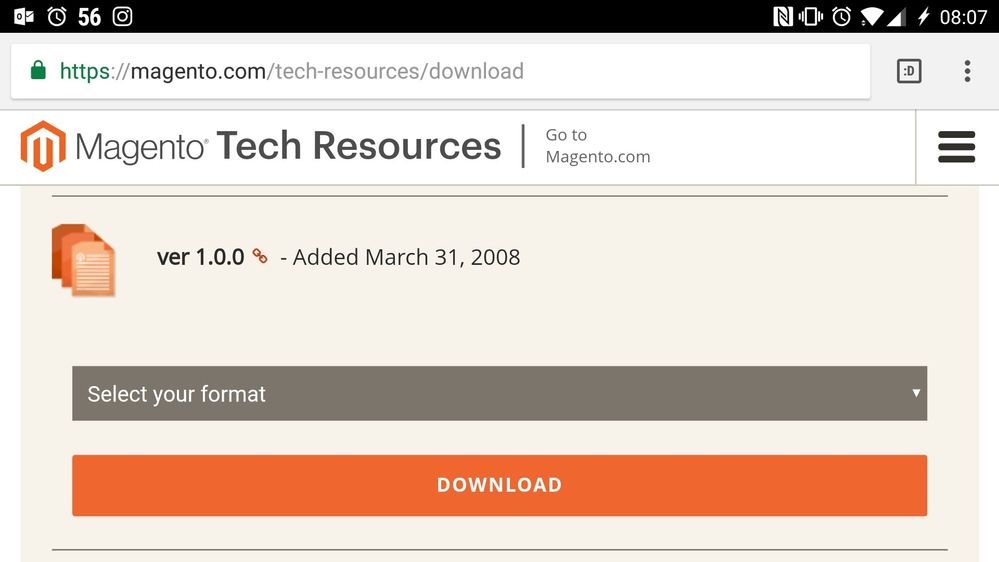
Task: Follow the Go to Magento.com link
Action: (x=598, y=146)
